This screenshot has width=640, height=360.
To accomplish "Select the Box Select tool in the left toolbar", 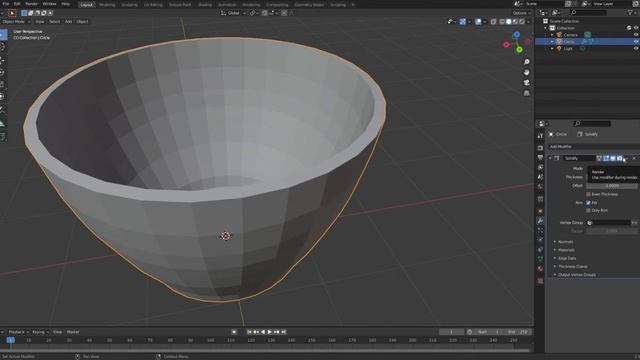I will click(3, 35).
